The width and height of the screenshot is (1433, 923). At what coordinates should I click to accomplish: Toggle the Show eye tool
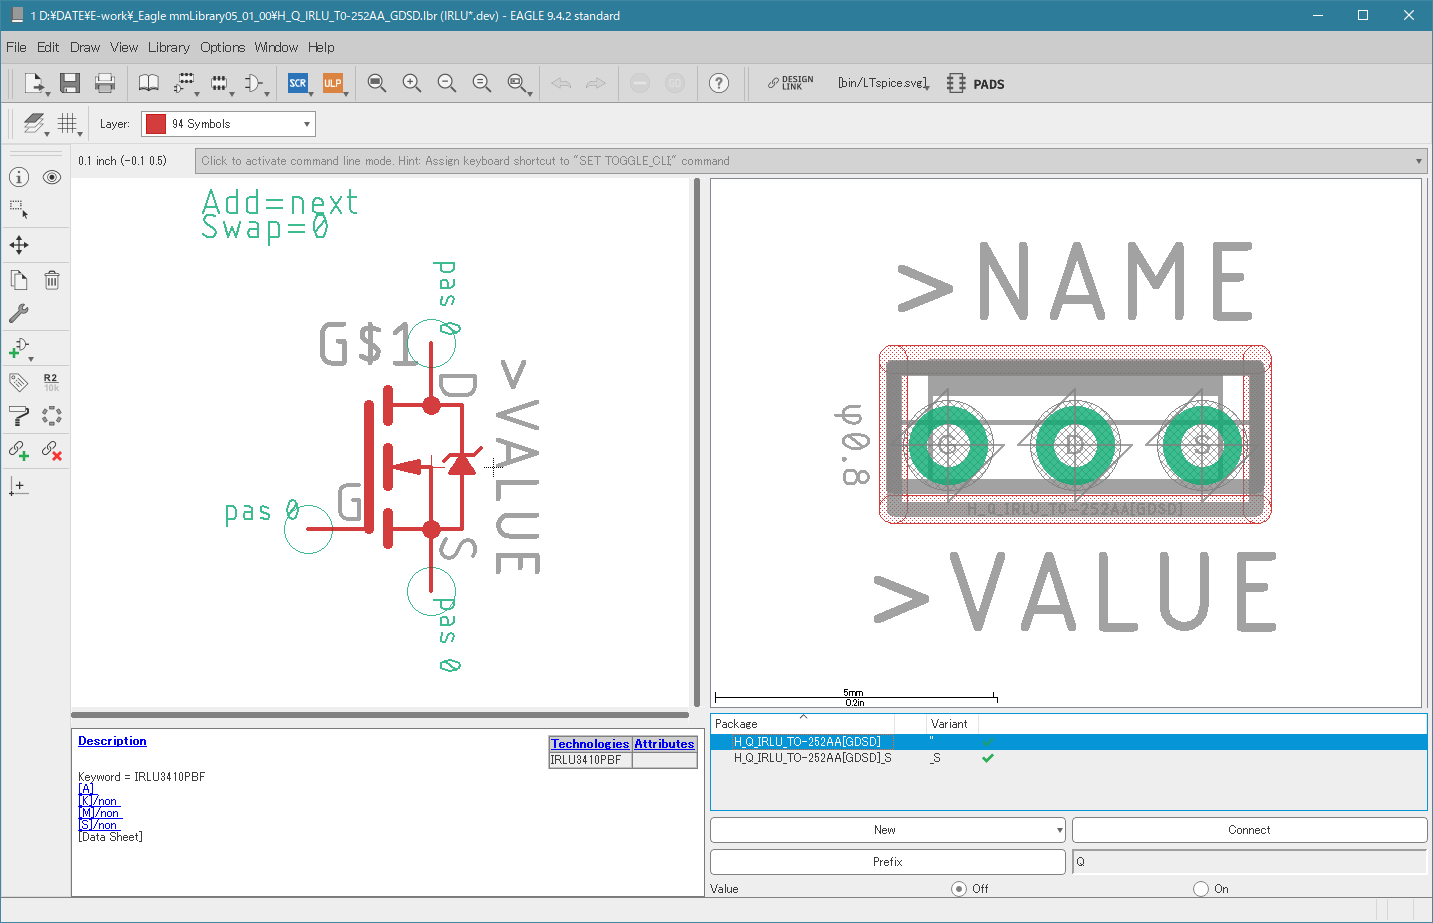click(52, 177)
